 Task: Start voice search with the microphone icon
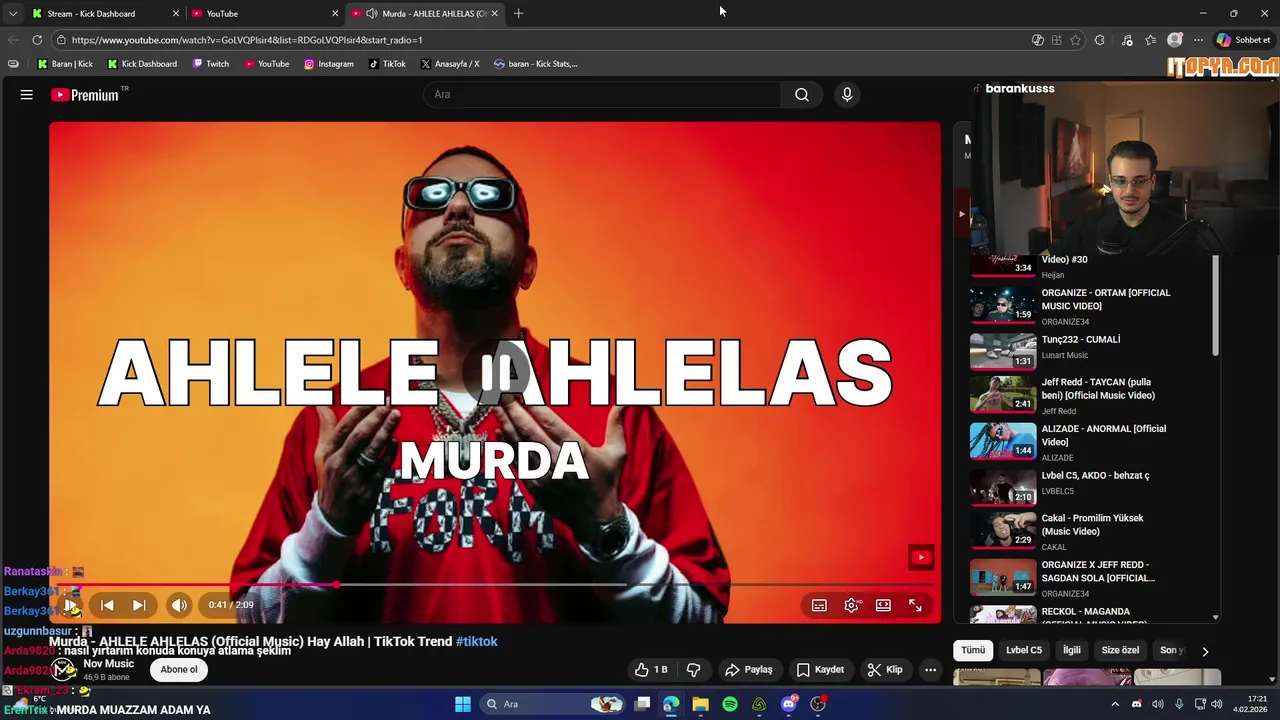pos(847,95)
